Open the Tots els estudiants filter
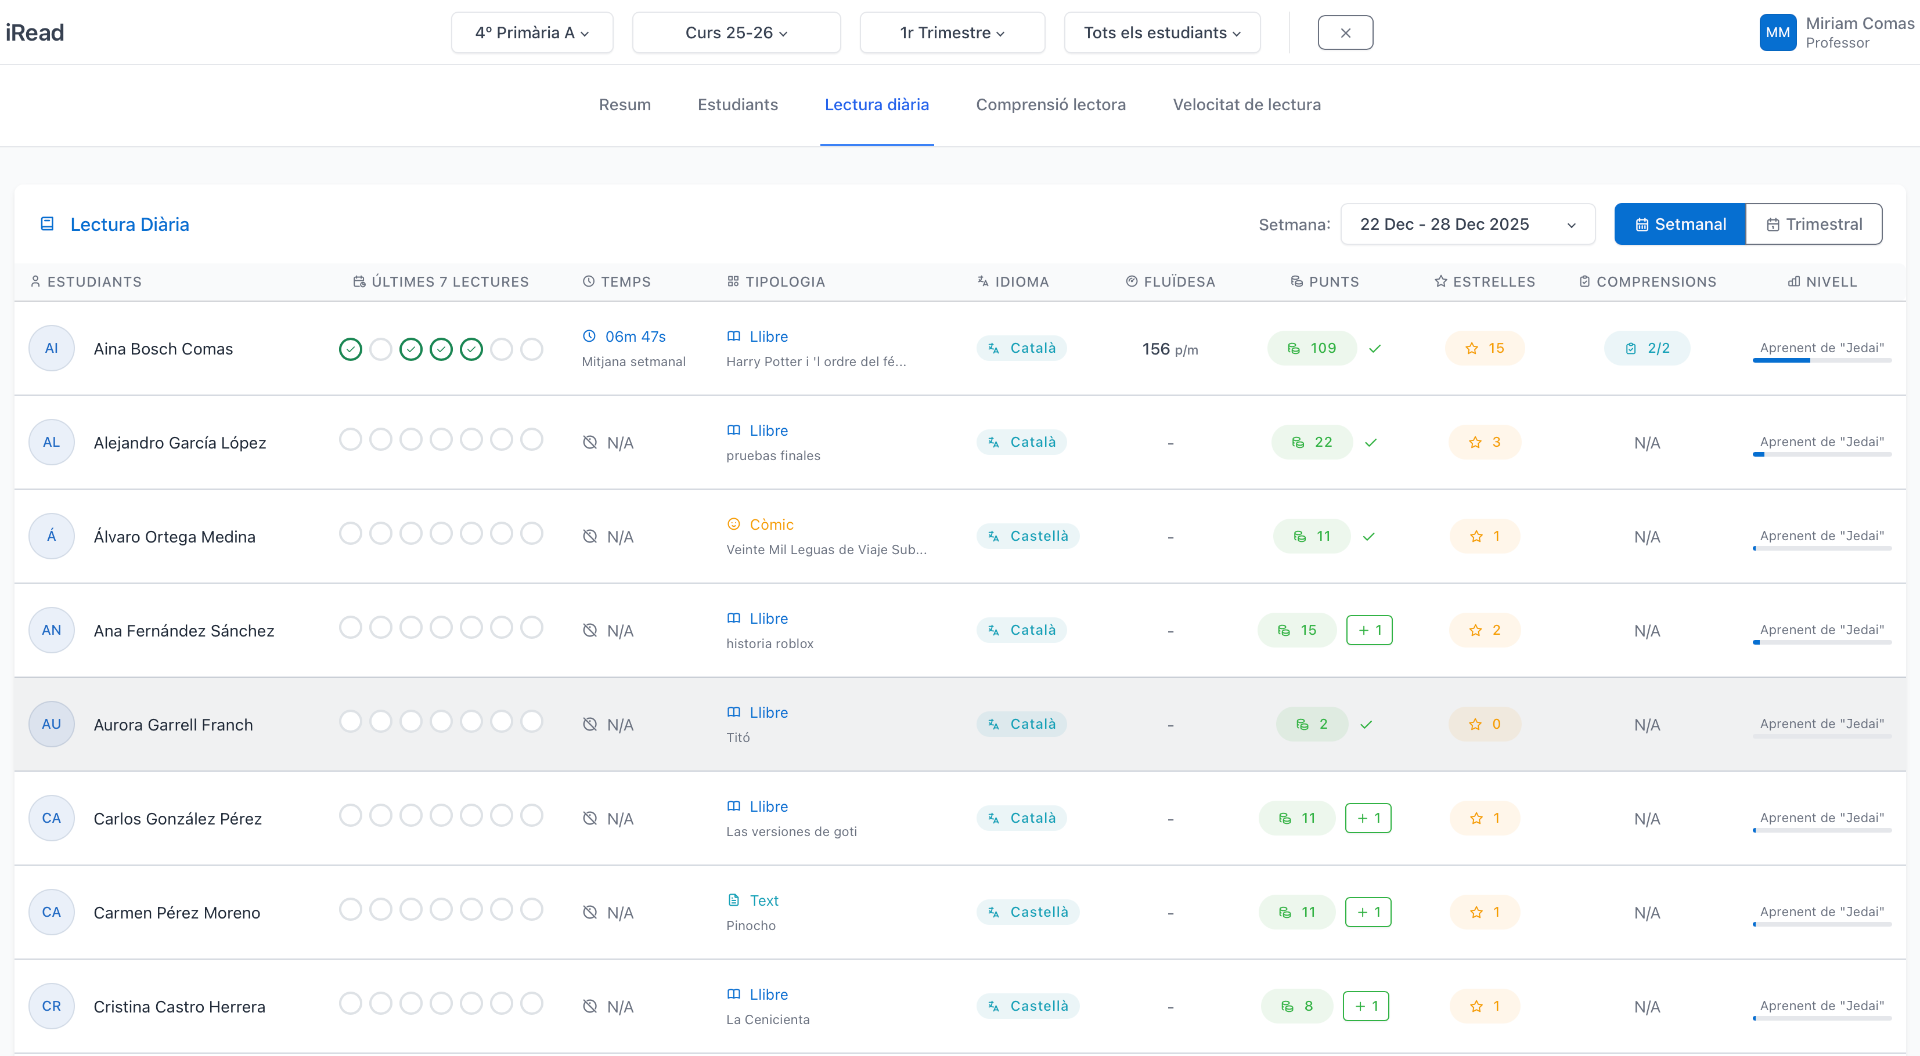The image size is (1920, 1056). (1162, 33)
